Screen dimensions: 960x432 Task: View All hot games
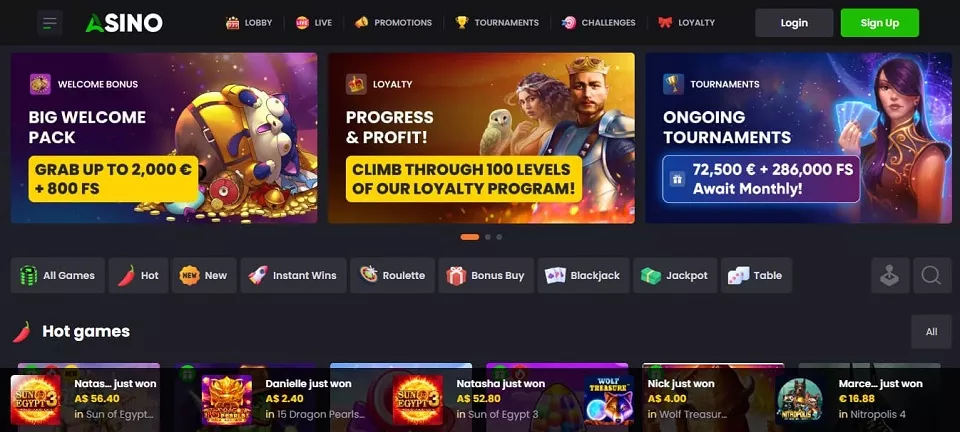(931, 332)
